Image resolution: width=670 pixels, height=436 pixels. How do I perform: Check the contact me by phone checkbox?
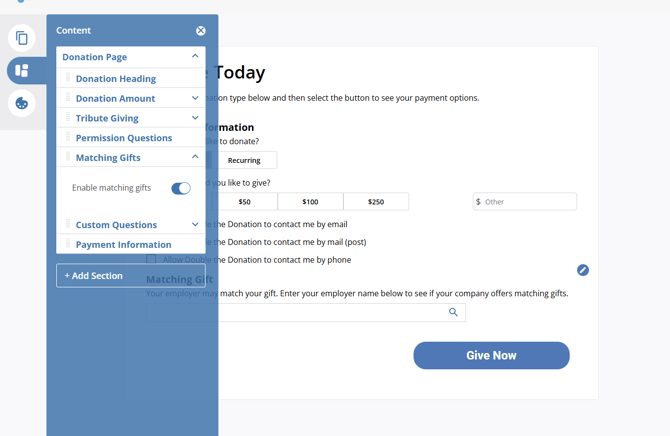pos(151,260)
